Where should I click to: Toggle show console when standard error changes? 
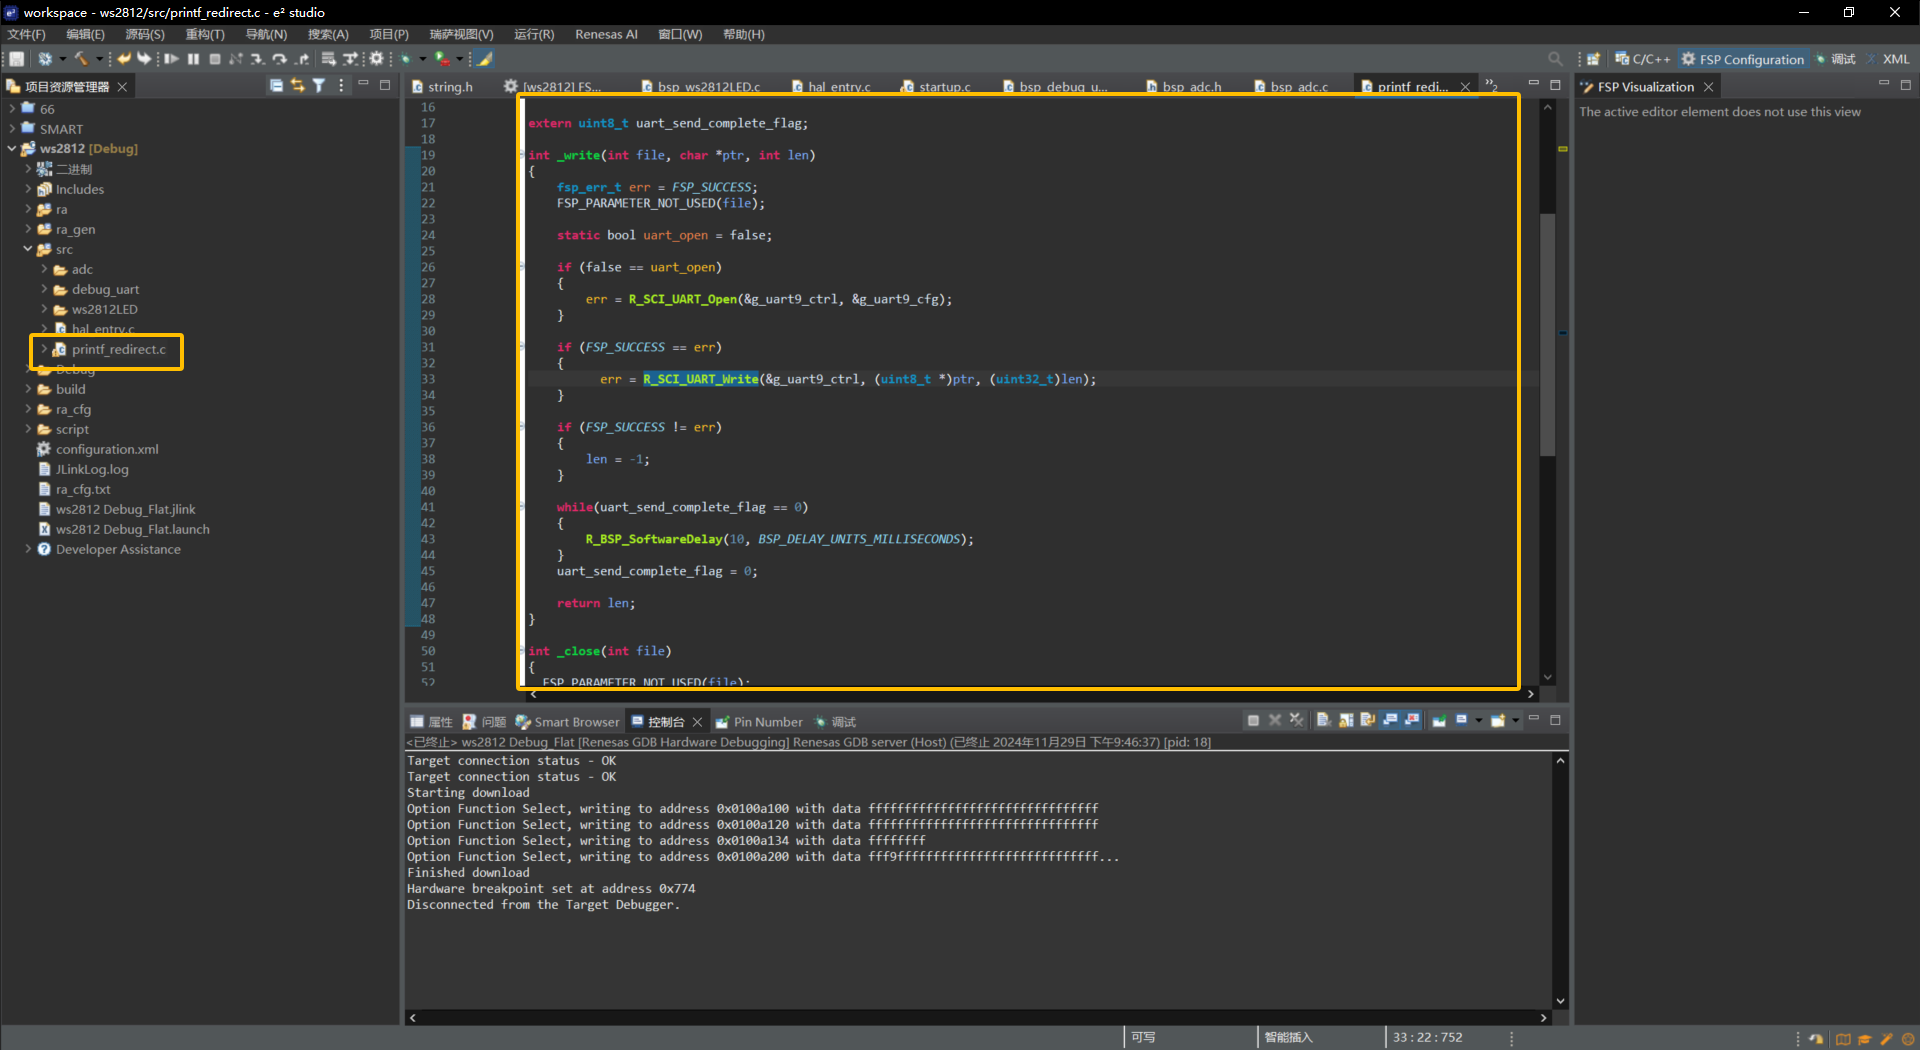[x=1412, y=721]
